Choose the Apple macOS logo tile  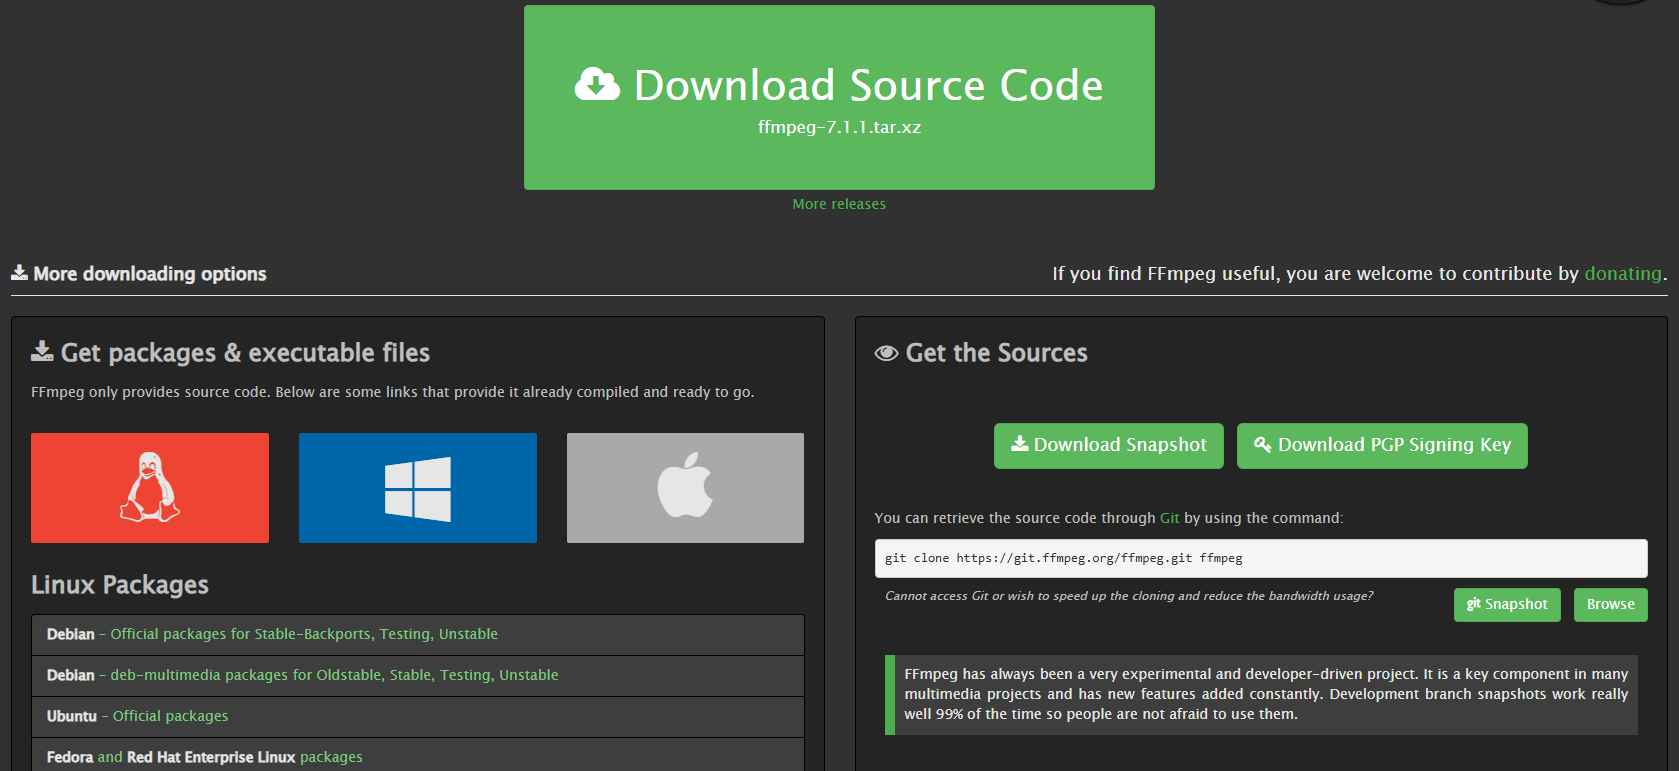pyautogui.click(x=685, y=488)
